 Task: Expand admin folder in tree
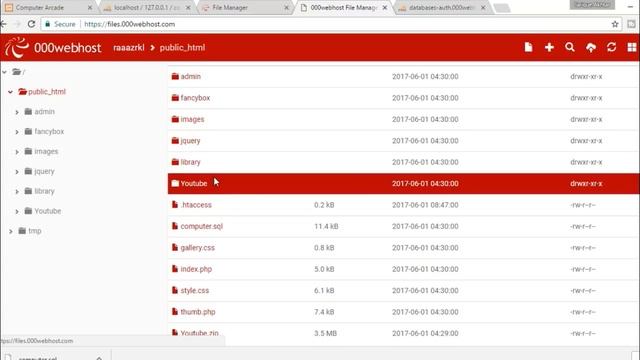[x=17, y=112]
